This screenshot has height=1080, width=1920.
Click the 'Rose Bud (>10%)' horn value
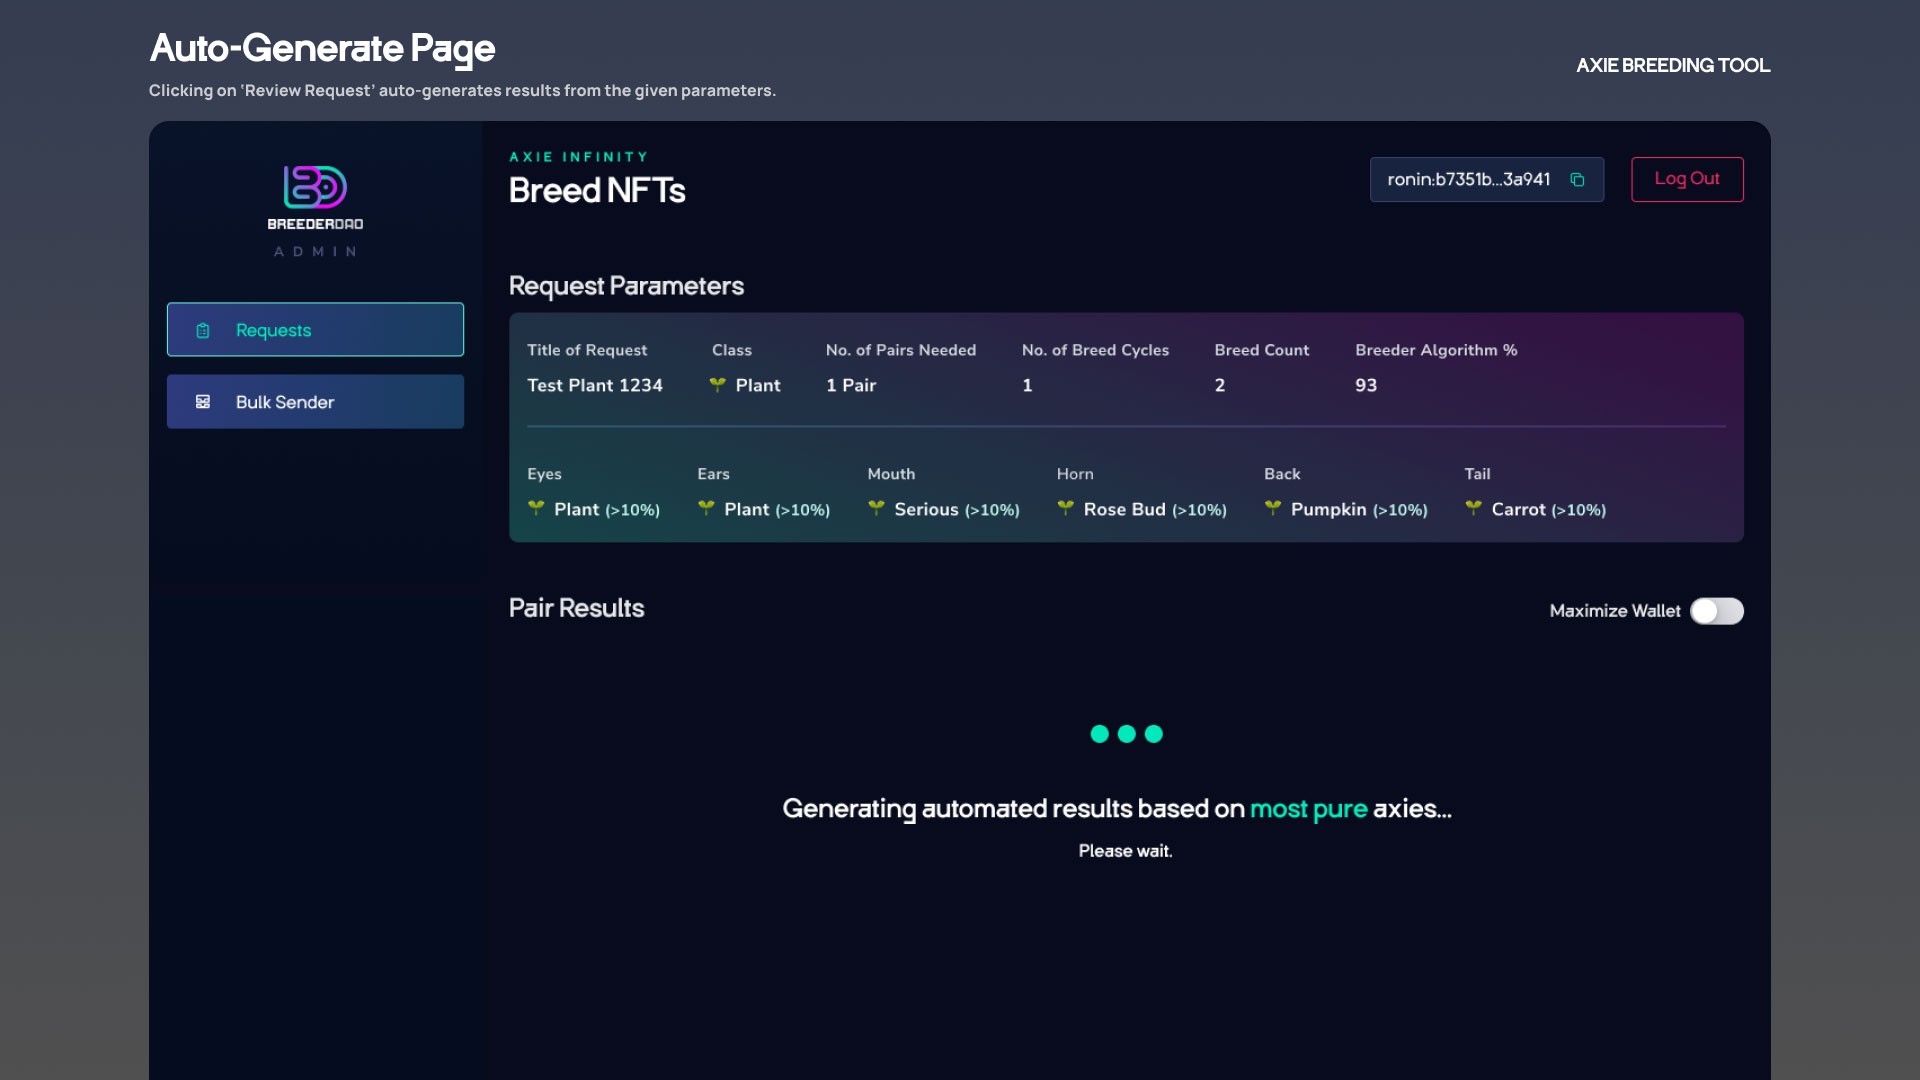click(1155, 509)
